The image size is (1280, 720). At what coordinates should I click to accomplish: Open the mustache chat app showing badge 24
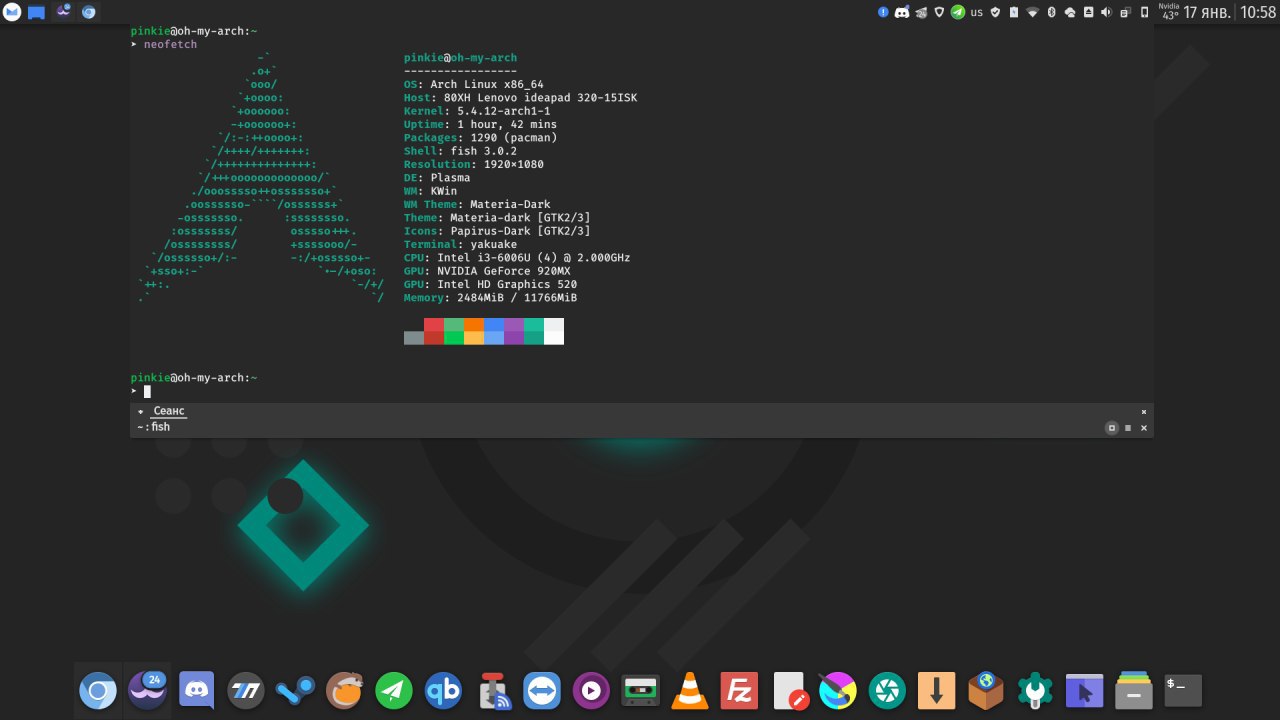[147, 691]
